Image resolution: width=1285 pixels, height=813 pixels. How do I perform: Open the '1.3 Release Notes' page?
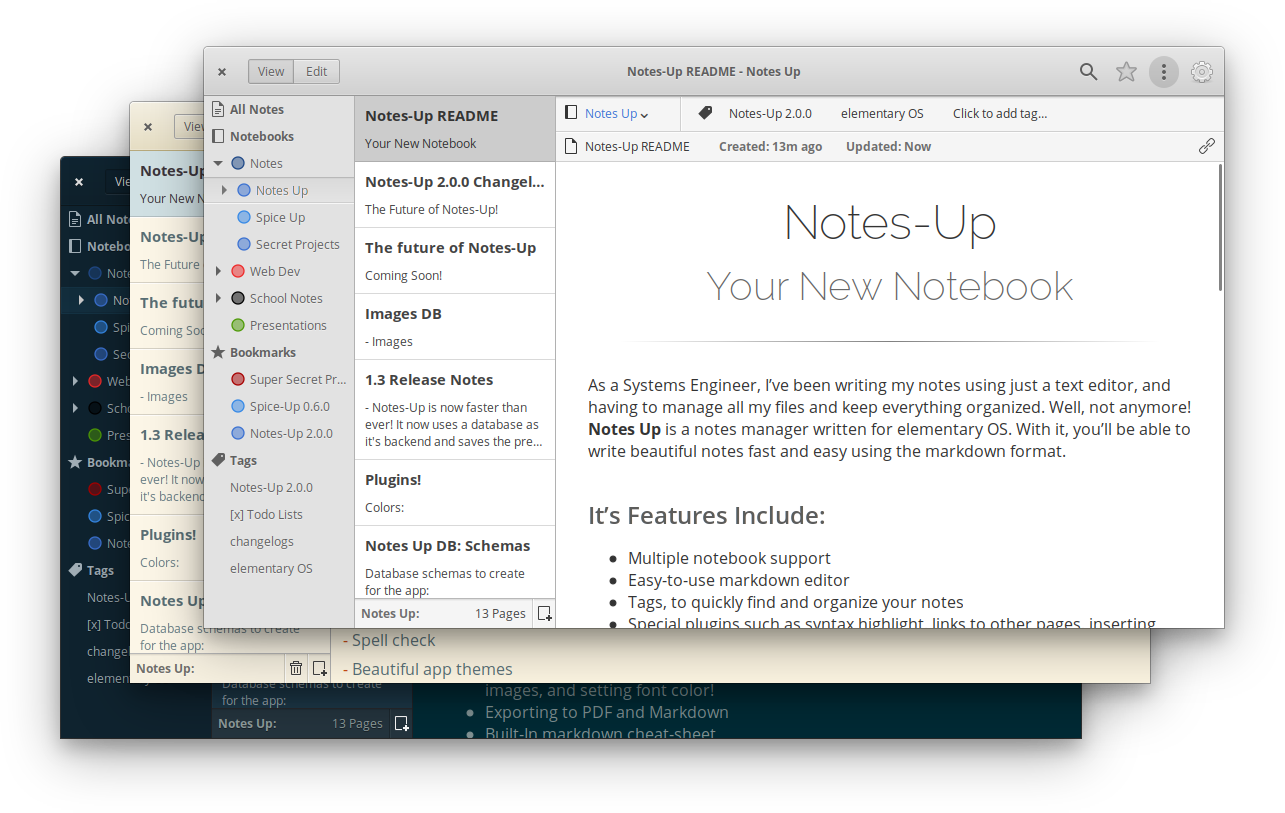[455, 409]
